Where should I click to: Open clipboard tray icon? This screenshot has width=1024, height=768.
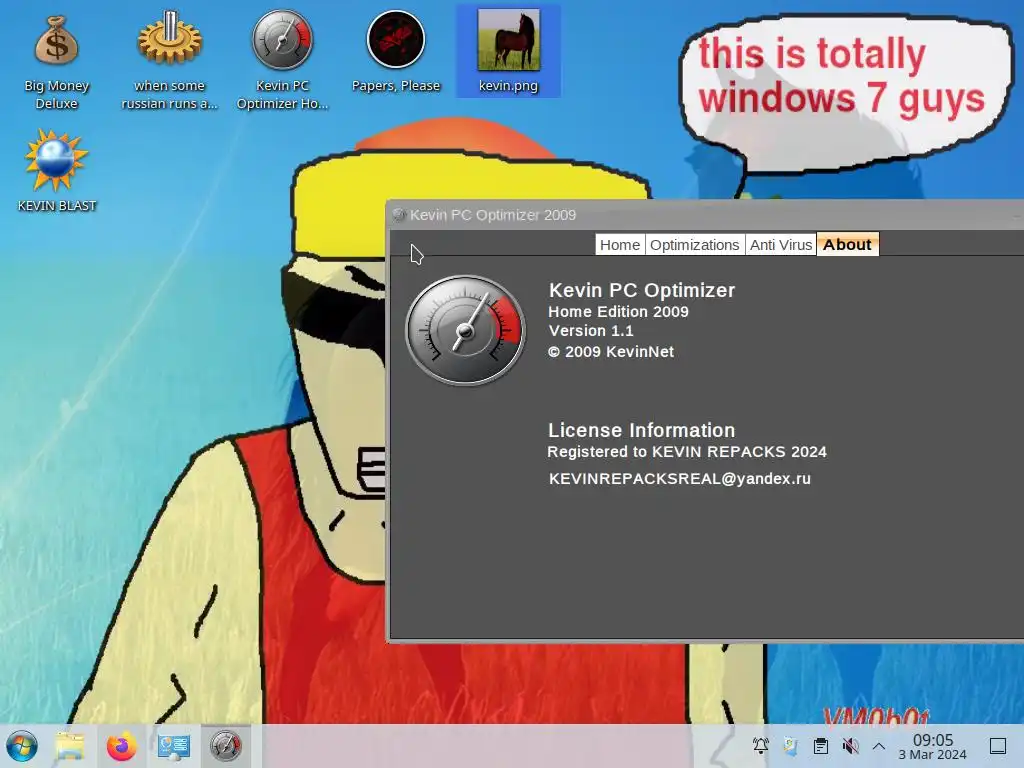[x=821, y=746]
